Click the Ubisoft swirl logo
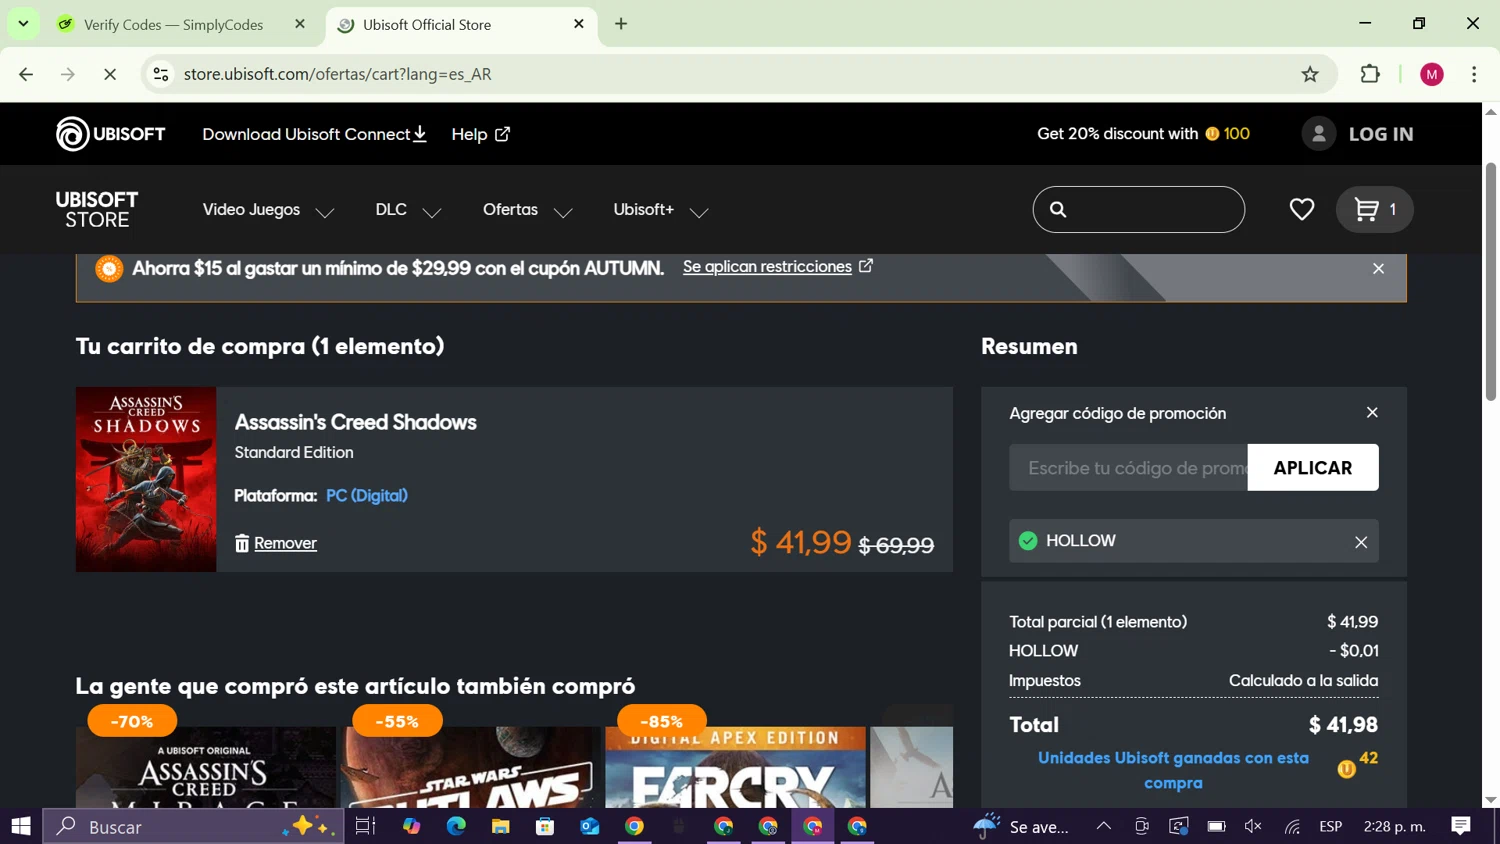This screenshot has width=1500, height=844. (72, 134)
